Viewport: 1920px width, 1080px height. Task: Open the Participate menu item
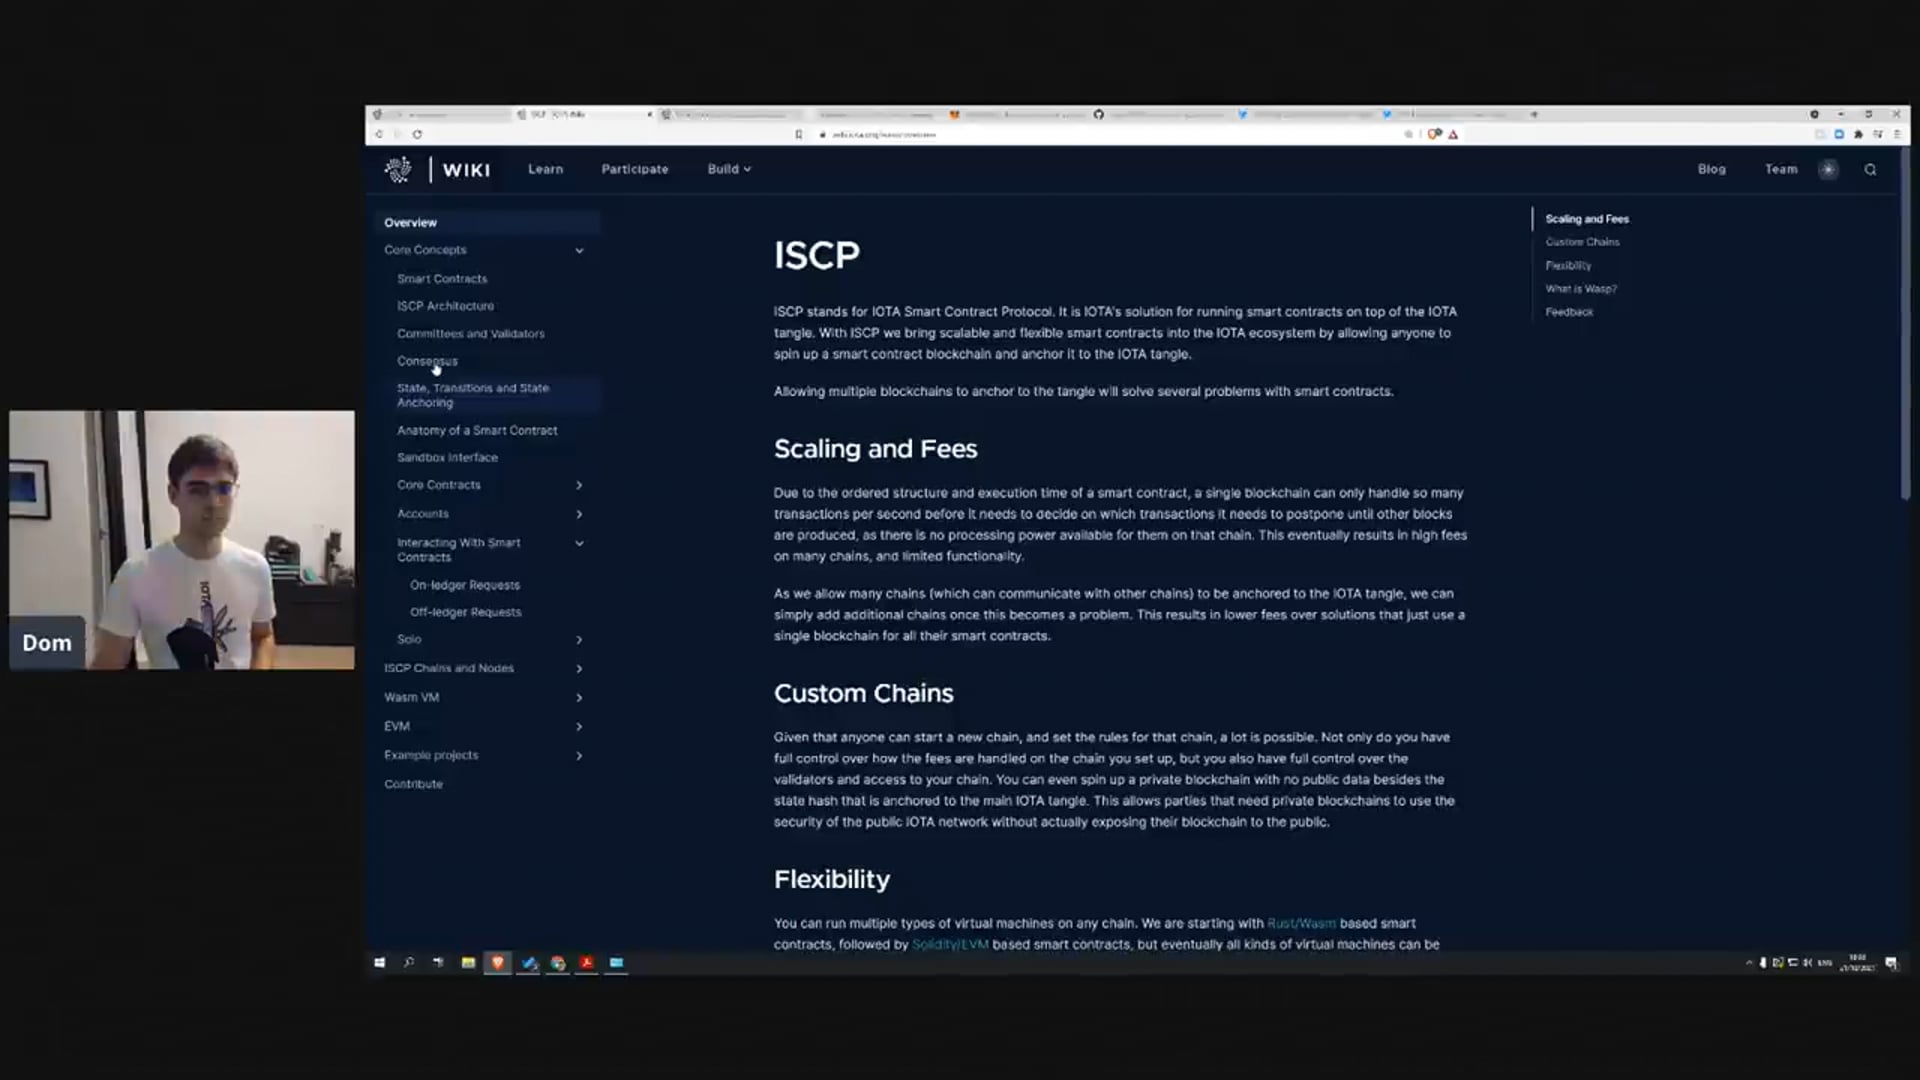[x=635, y=169]
